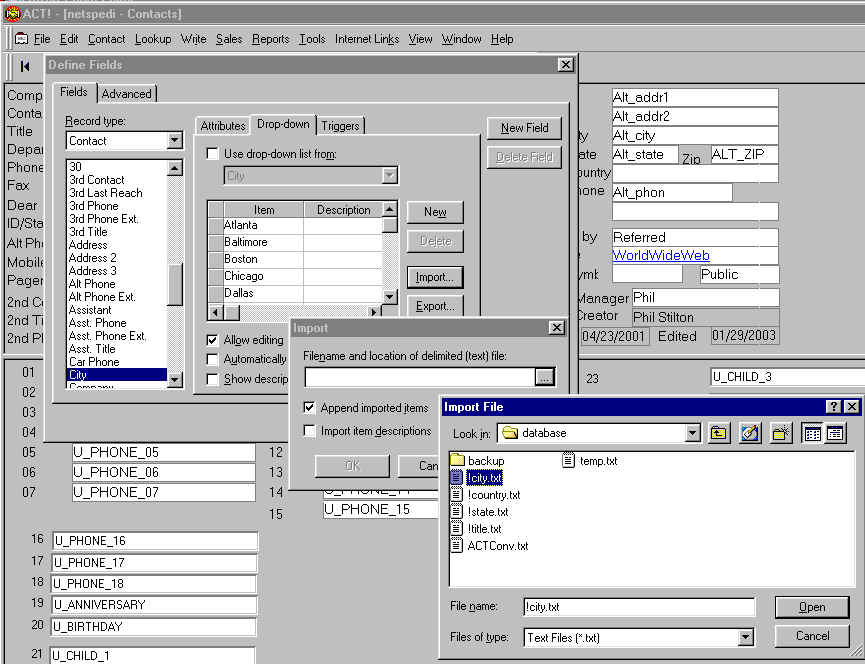The image size is (865, 664).
Task: Select the ACTConv.txt file
Action: (489, 546)
